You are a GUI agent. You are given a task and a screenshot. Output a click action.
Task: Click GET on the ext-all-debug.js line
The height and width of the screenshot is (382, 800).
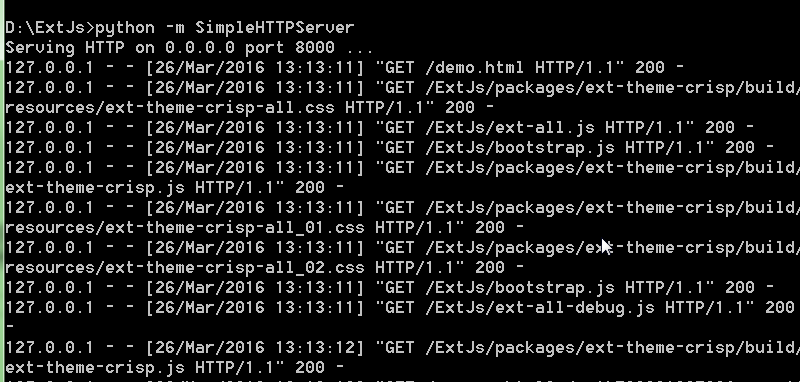(399, 308)
